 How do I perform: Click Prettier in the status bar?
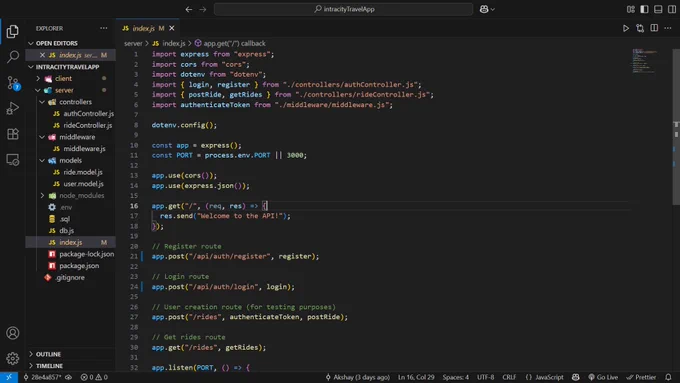(x=641, y=377)
